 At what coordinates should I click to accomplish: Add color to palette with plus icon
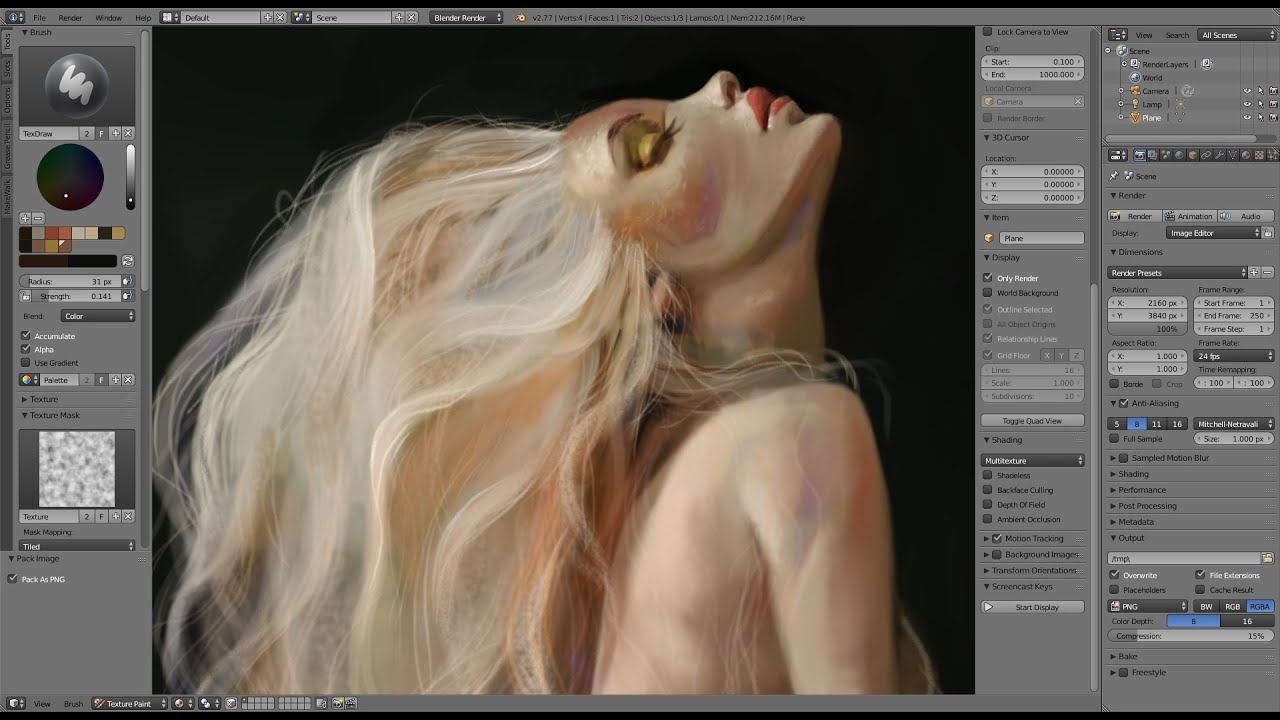pos(25,218)
